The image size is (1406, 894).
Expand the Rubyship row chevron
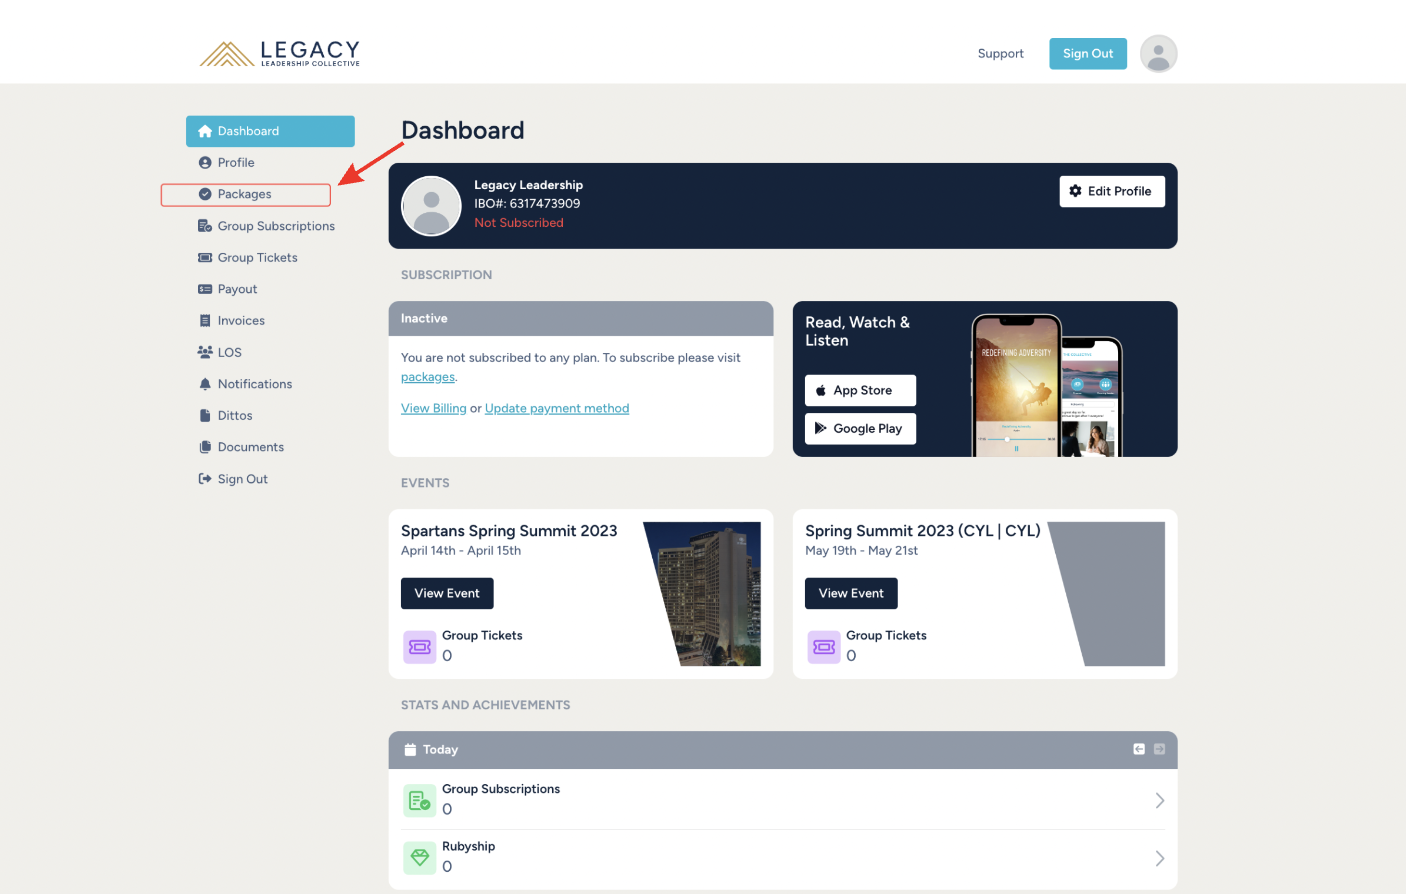coord(1159,858)
